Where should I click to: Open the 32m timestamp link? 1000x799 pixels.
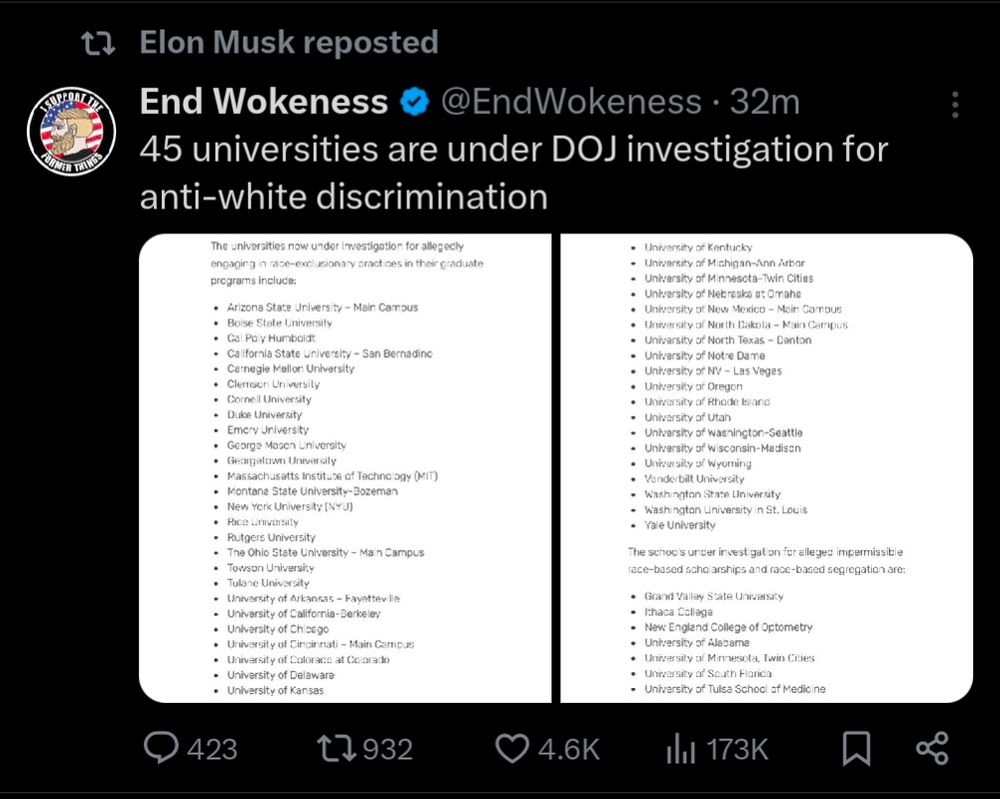coord(765,101)
